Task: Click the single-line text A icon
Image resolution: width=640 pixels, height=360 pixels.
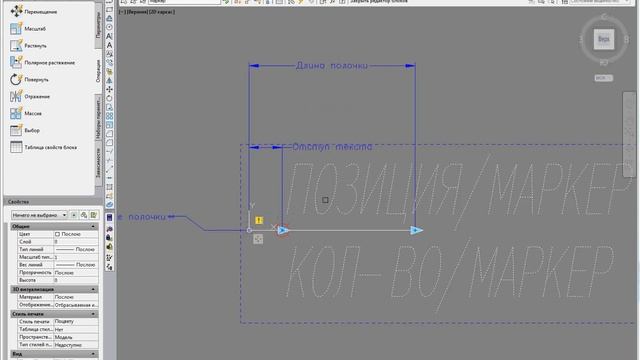Action: coord(109,45)
